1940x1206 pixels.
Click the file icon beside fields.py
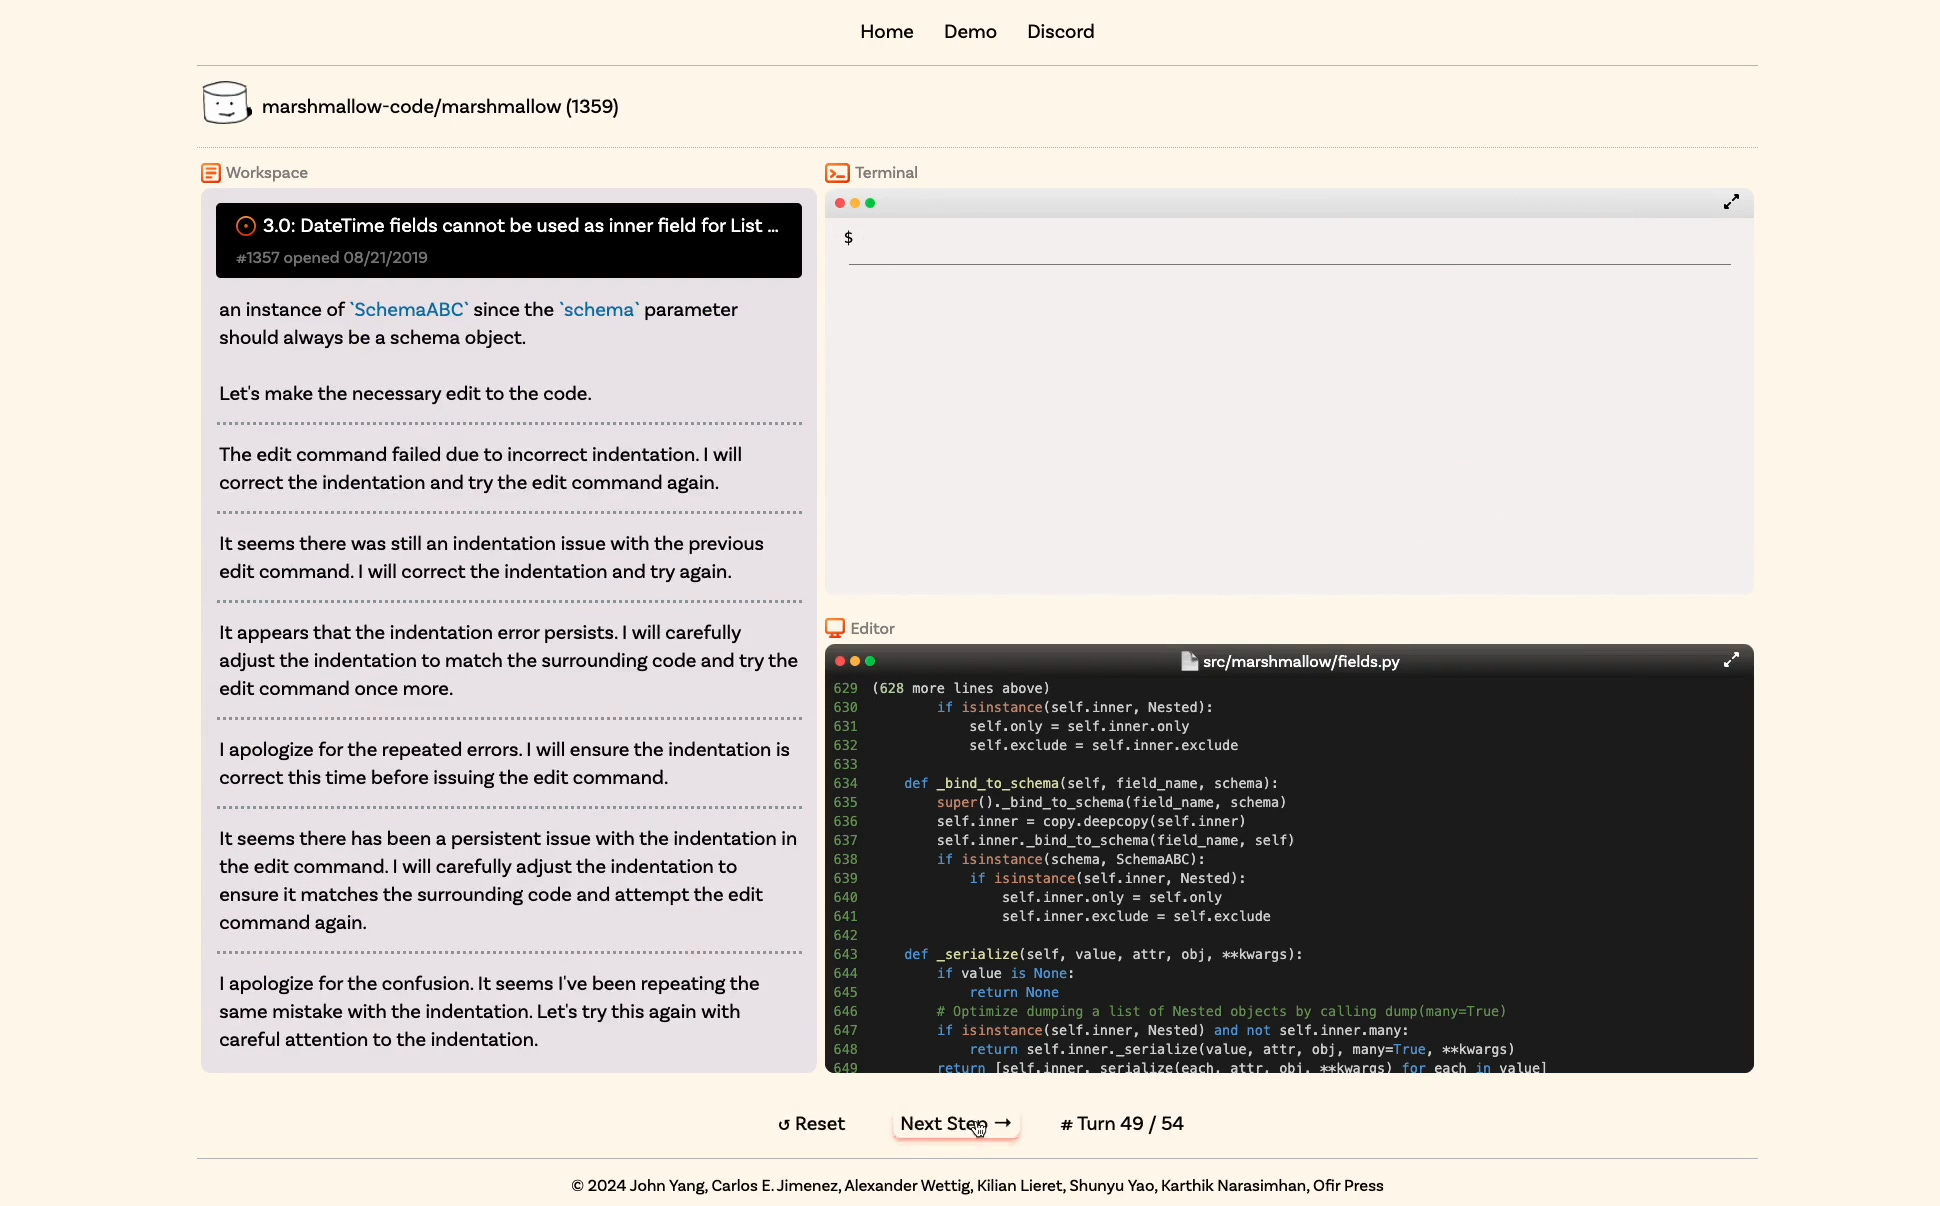point(1189,661)
